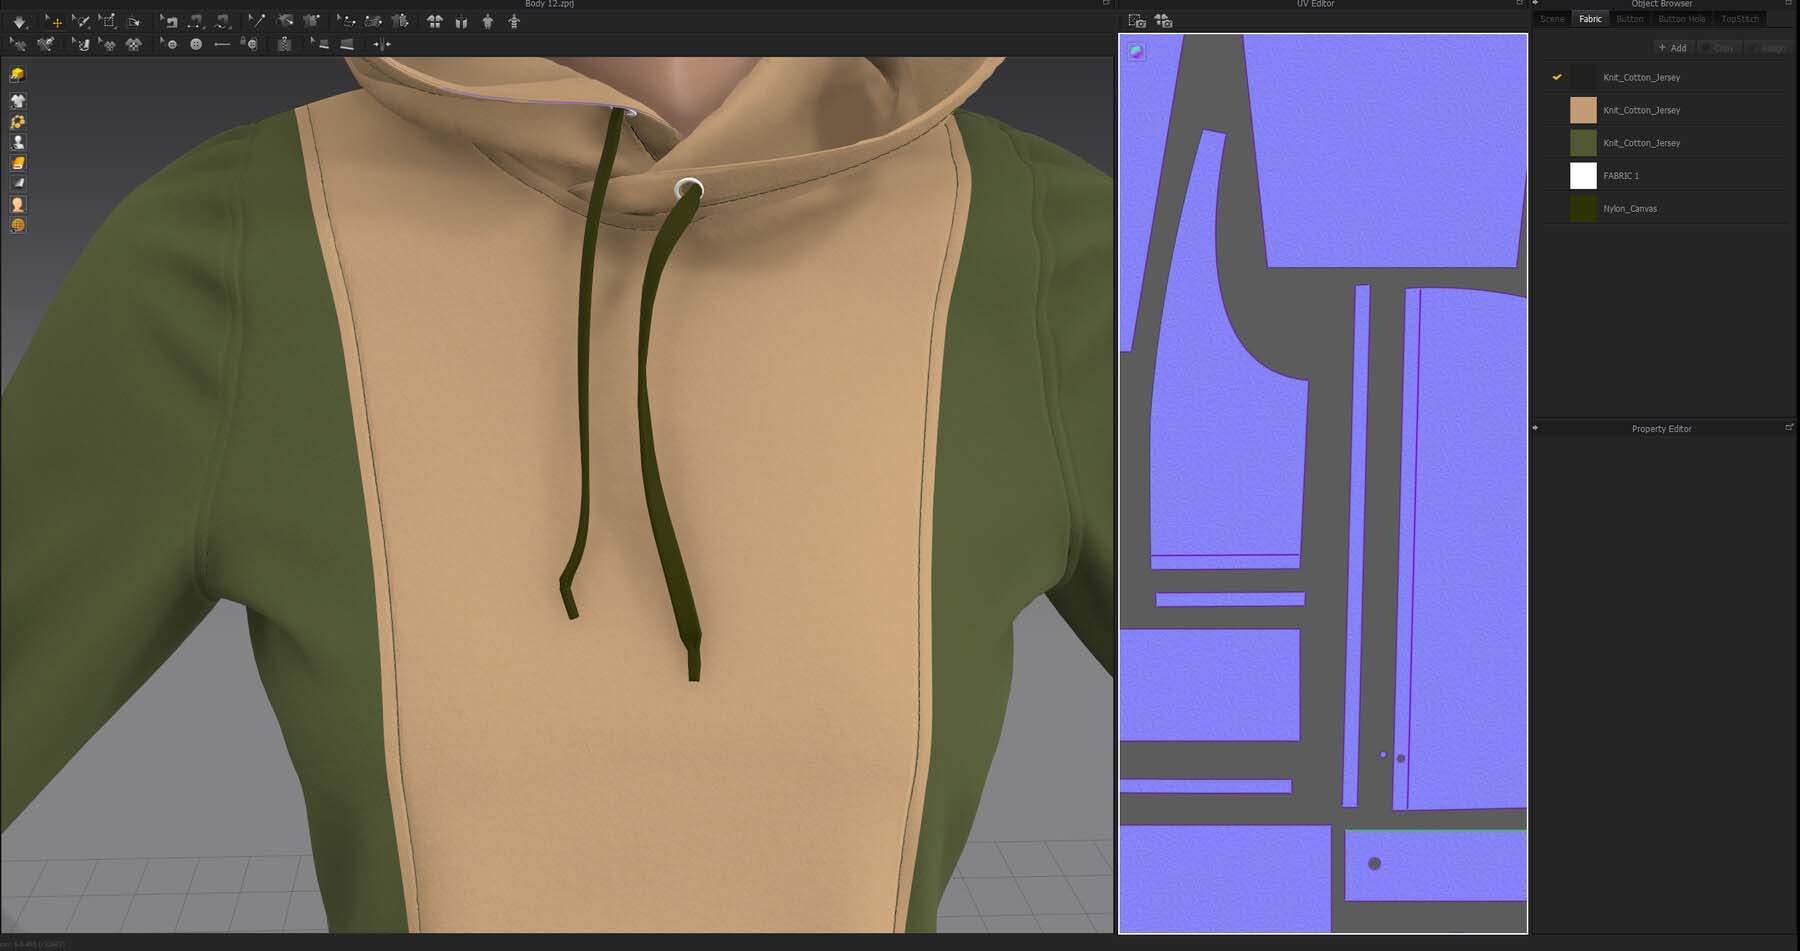Open the UV Editor undock control
Viewport: 1800px width, 951px height.
1519,4
